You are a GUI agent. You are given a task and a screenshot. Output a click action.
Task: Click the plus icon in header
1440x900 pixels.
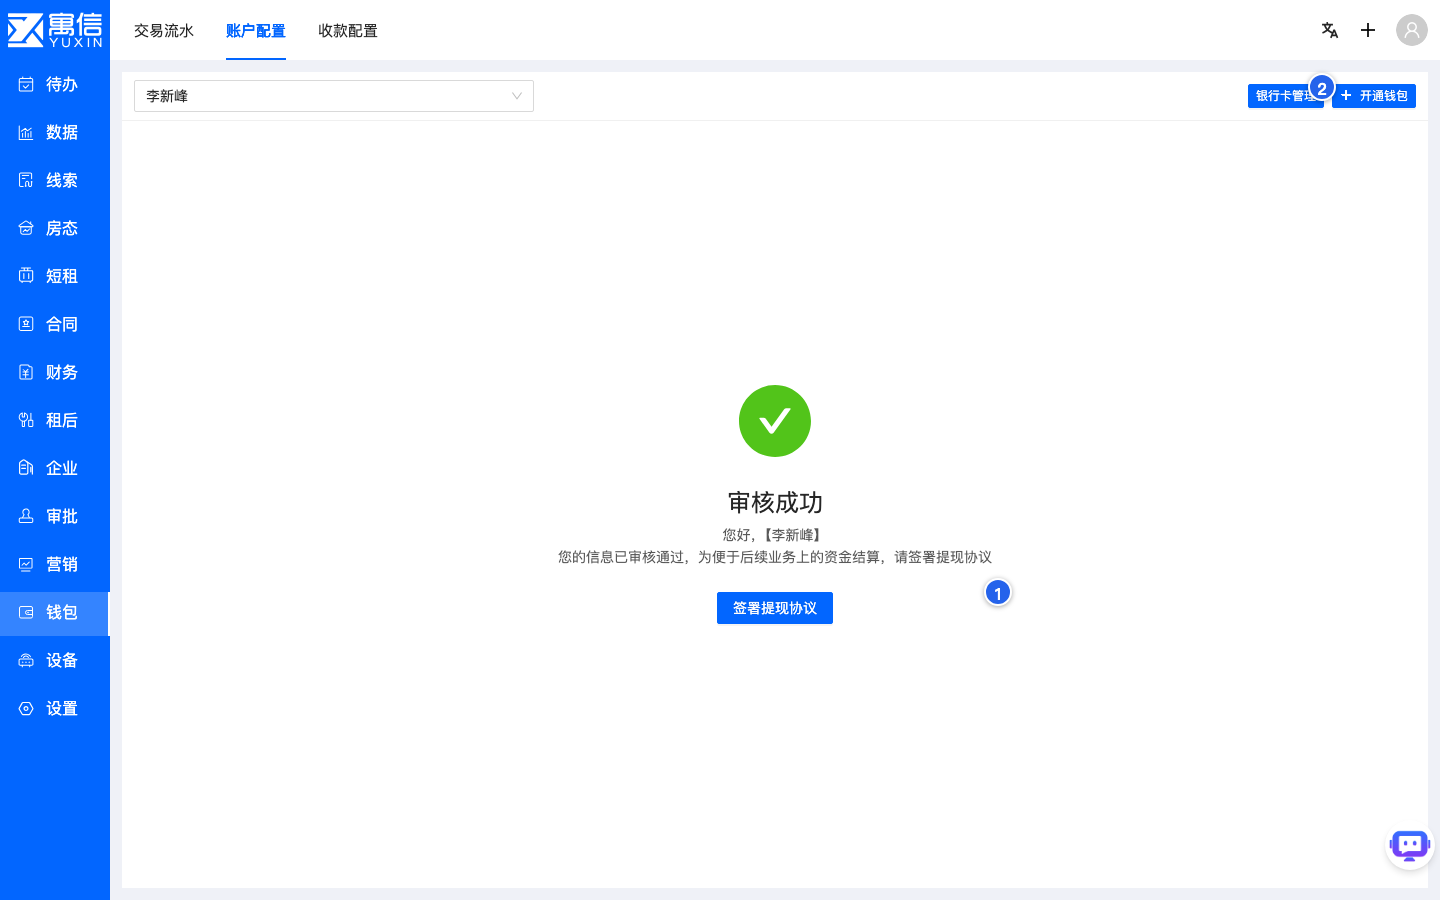click(1368, 30)
